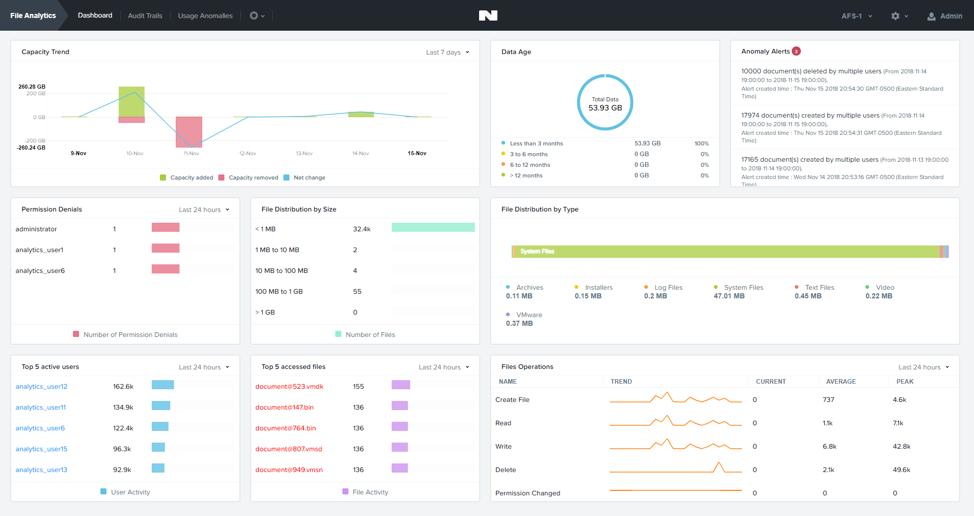974x516 pixels.
Task: Open the Usage Anomalies tab
Action: click(205, 16)
